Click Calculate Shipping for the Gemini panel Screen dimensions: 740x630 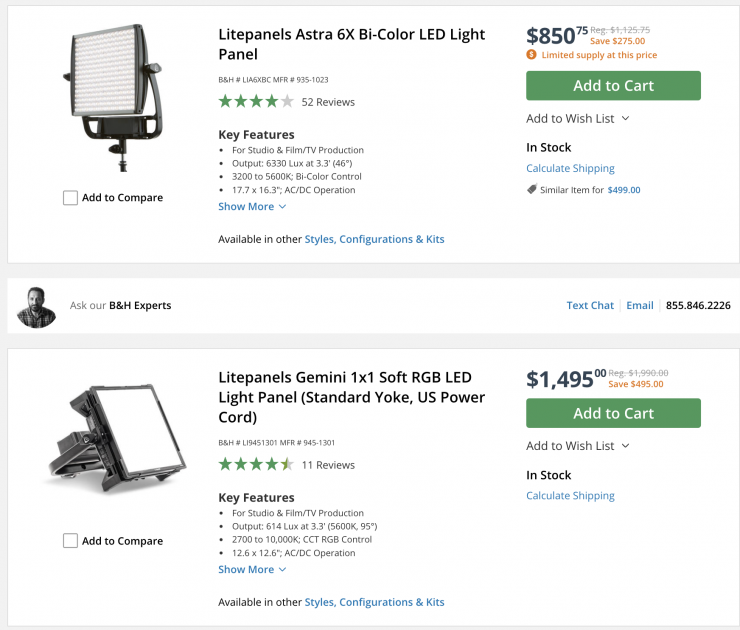[570, 496]
